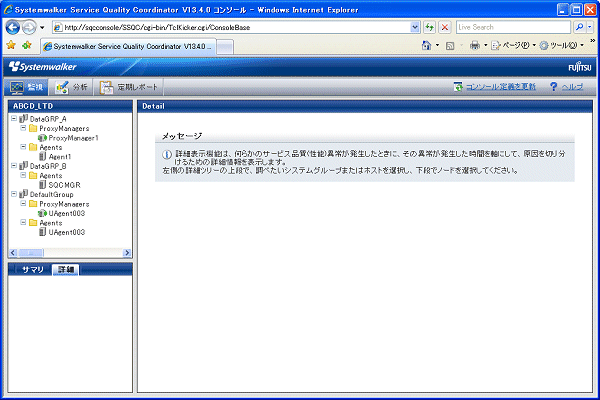Select the Agent1 tree node
The image size is (600, 400).
pos(60,157)
